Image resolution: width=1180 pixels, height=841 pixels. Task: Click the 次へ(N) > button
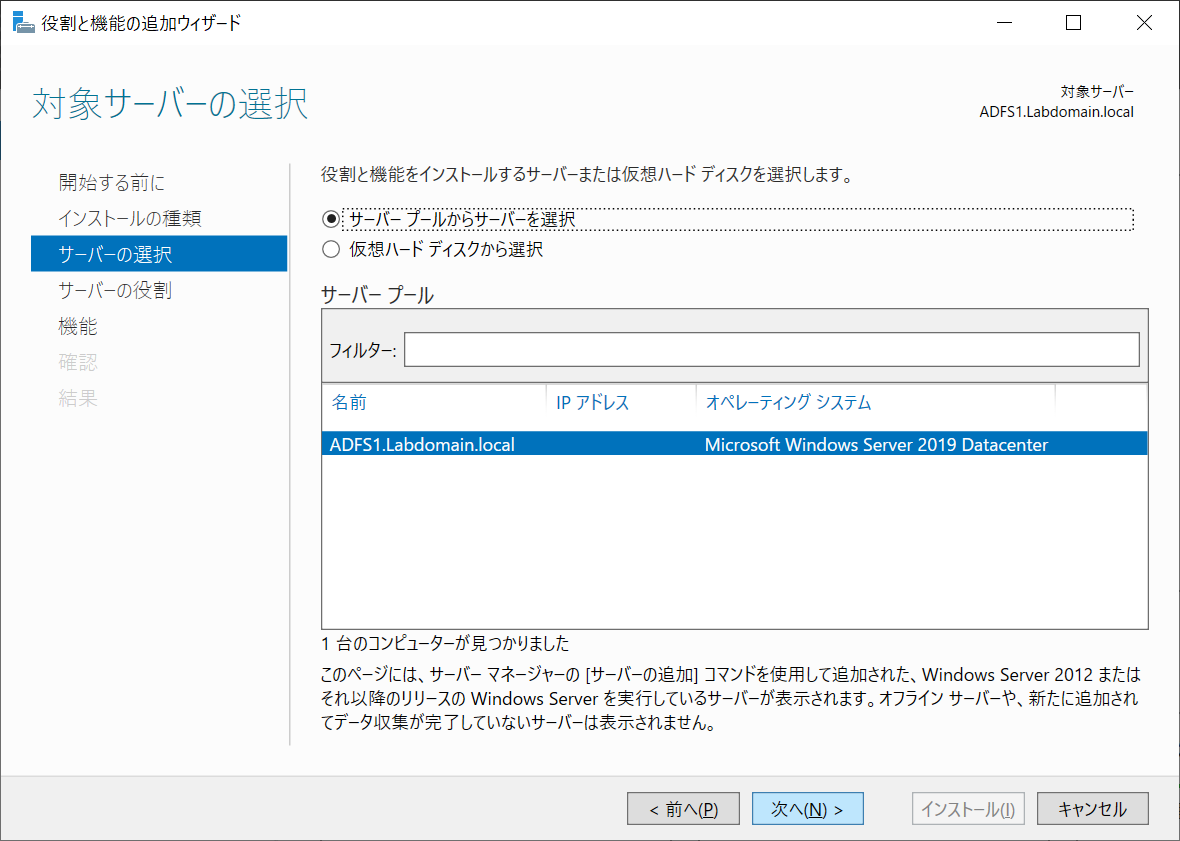tap(807, 809)
